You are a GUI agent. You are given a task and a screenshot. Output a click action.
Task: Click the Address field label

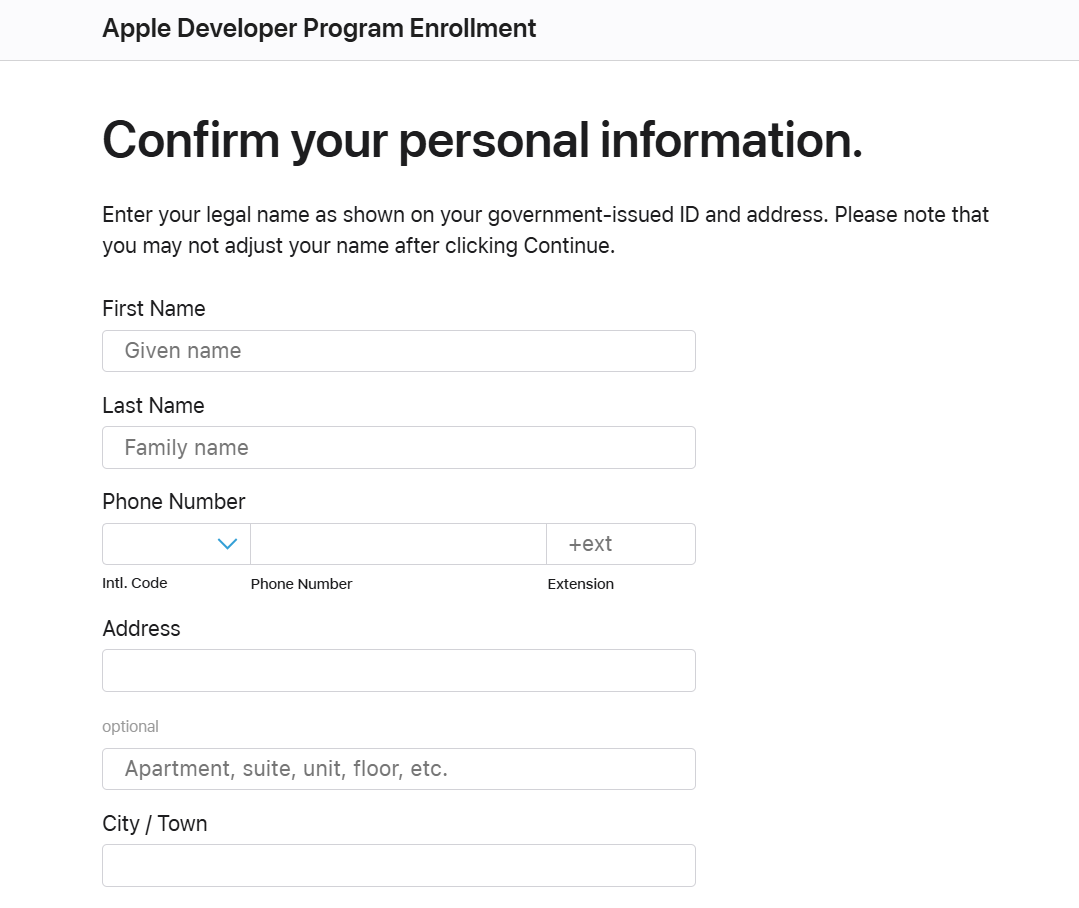click(141, 629)
